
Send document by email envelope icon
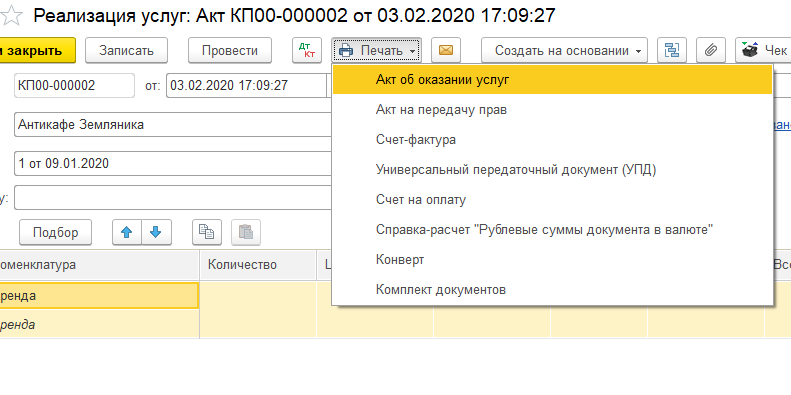[x=446, y=50]
